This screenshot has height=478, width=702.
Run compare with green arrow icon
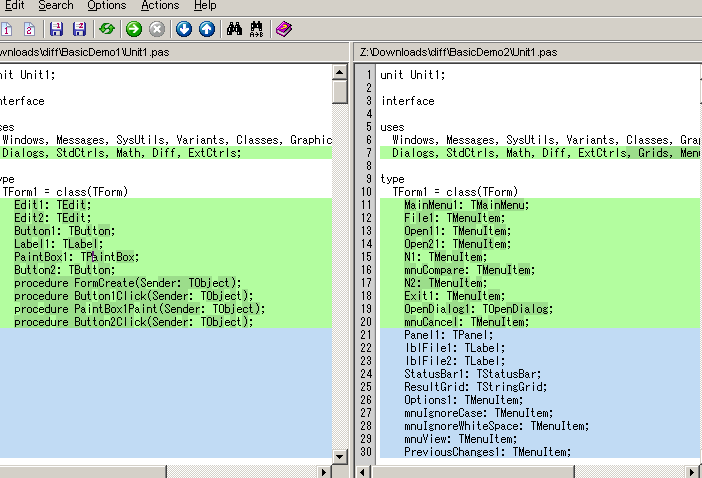click(x=134, y=29)
